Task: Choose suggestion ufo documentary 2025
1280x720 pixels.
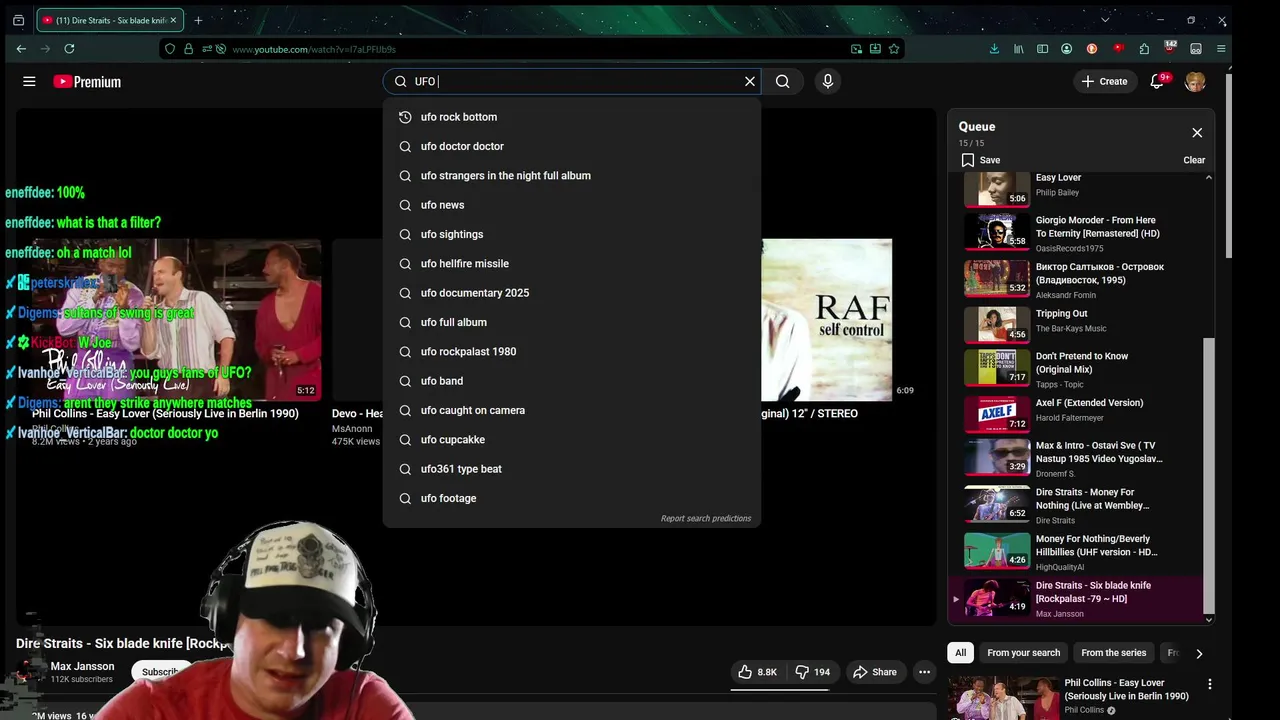Action: pos(572,293)
